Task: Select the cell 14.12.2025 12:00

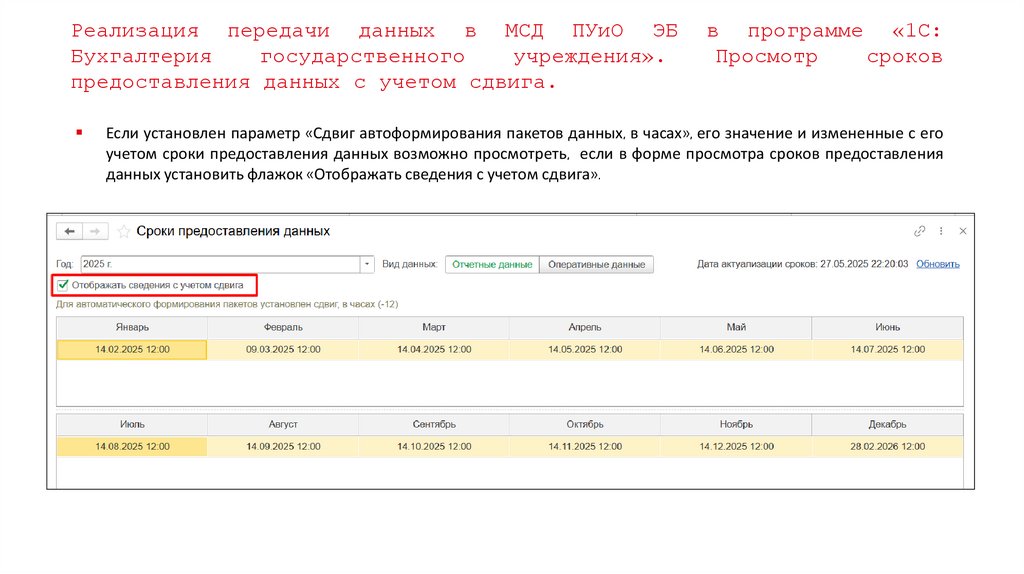Action: point(736,447)
